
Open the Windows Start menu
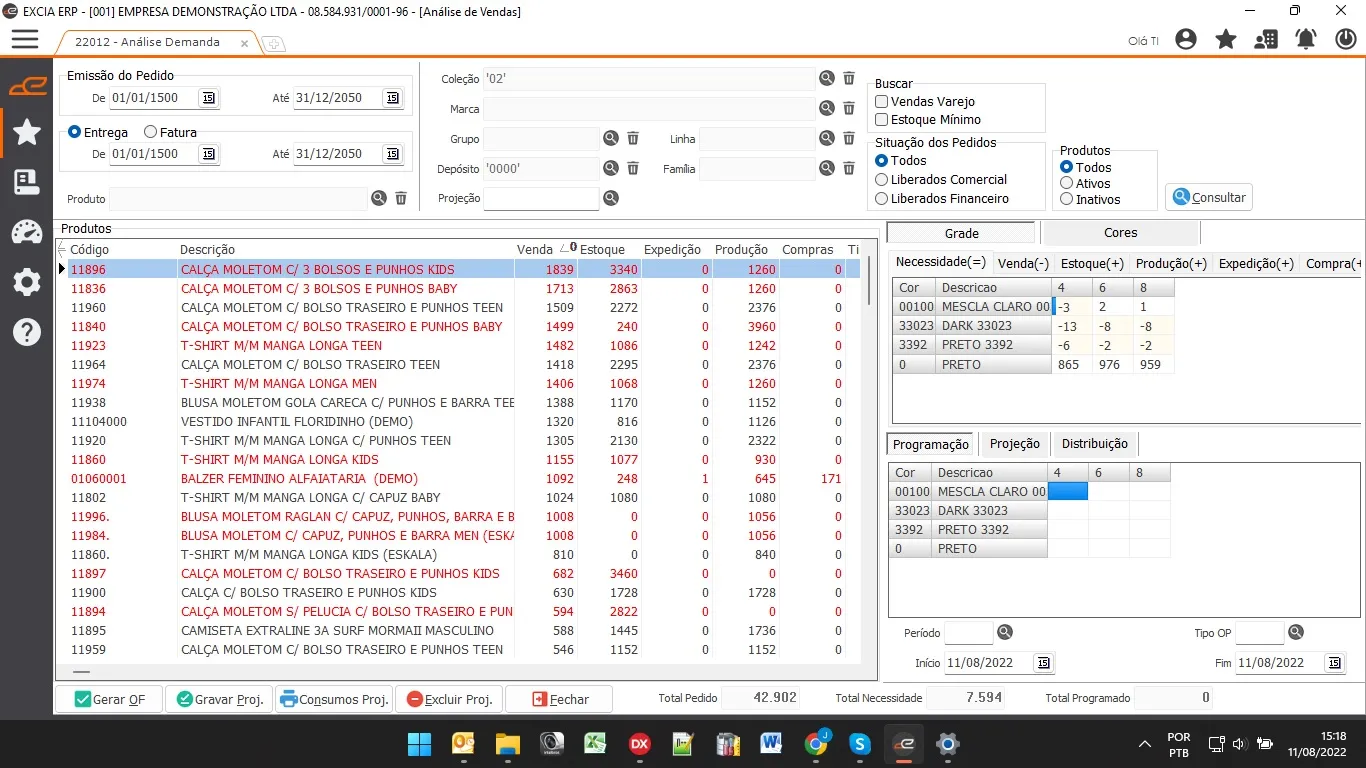tap(420, 744)
